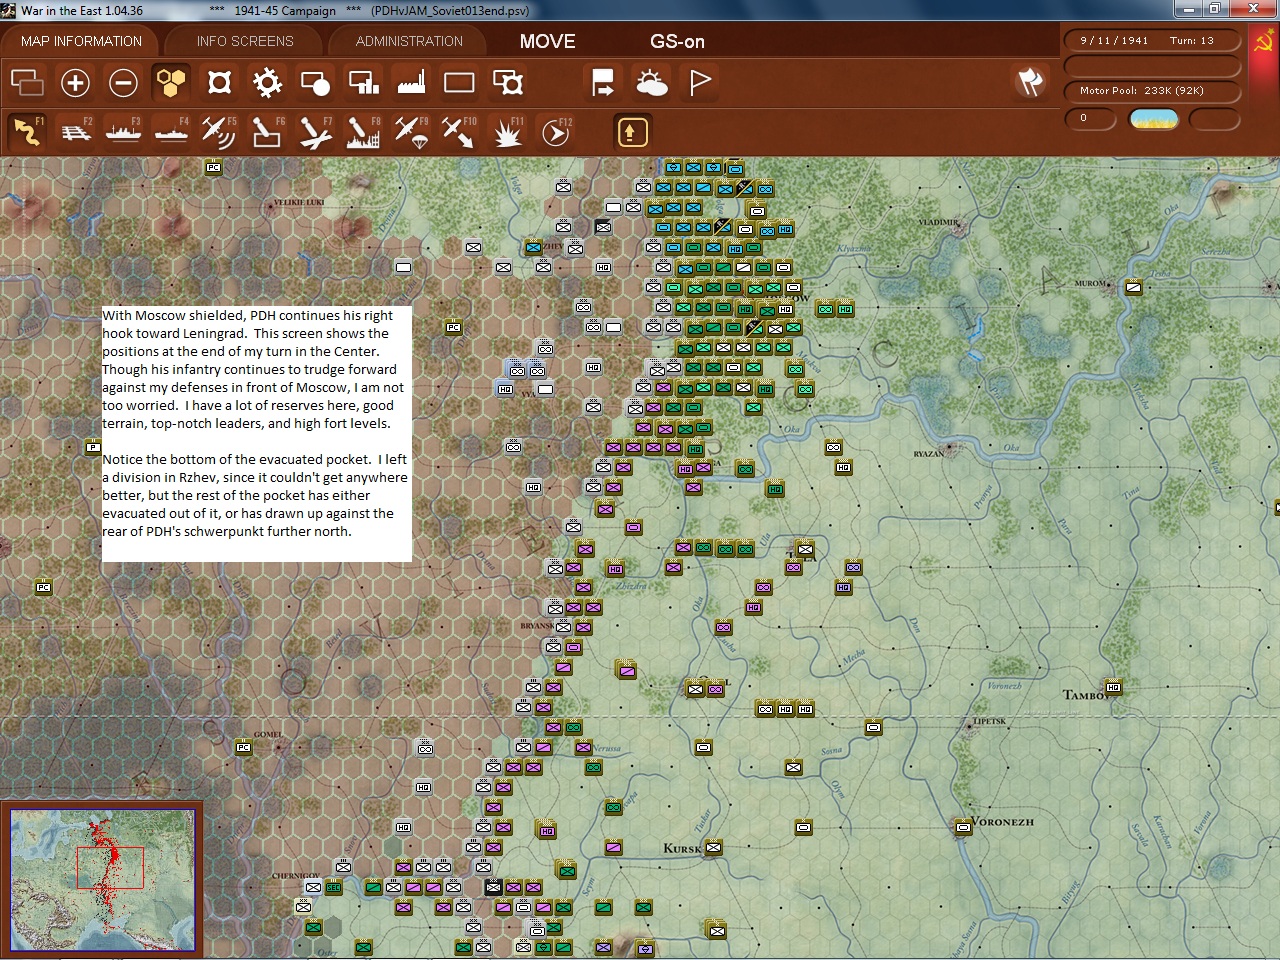This screenshot has width=1280, height=960.
Task: Select F5 air recon mode icon
Action: [x=219, y=131]
